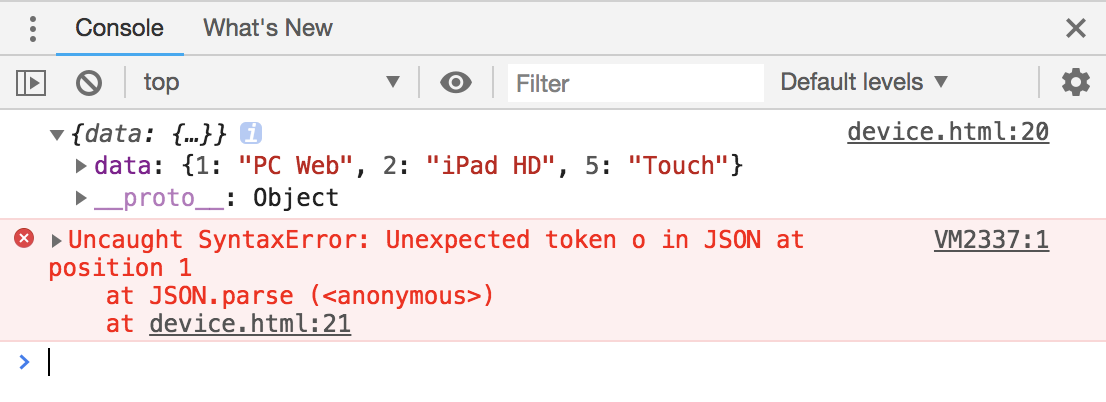
Task: Toggle the live expression eye icon
Action: point(456,83)
